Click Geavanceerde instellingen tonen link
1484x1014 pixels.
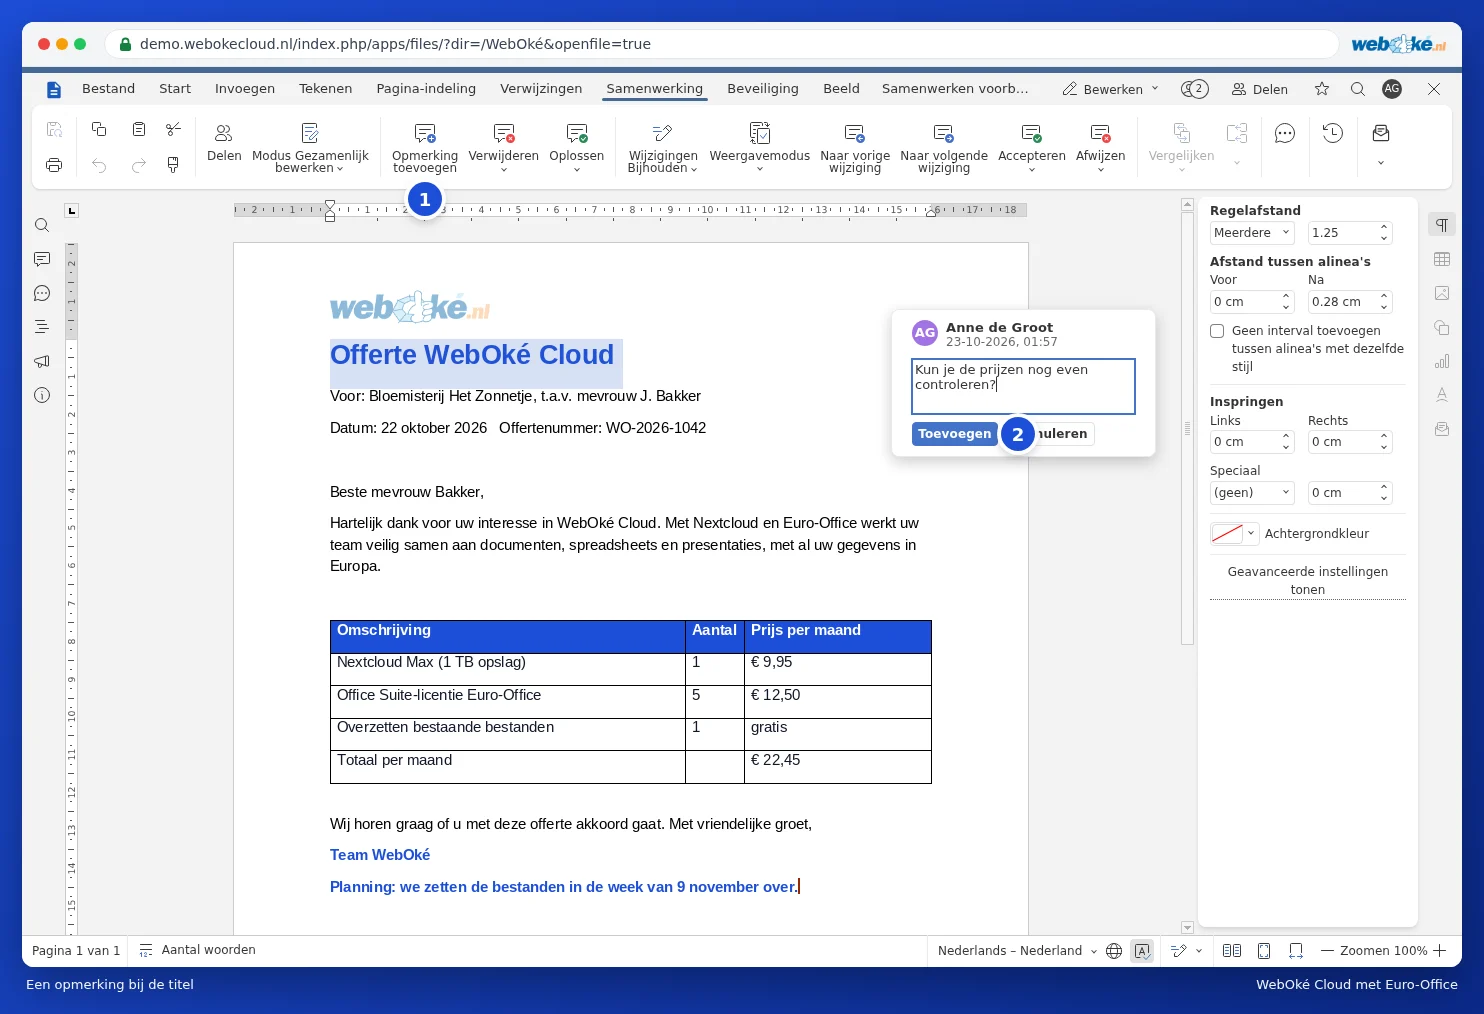click(x=1308, y=581)
